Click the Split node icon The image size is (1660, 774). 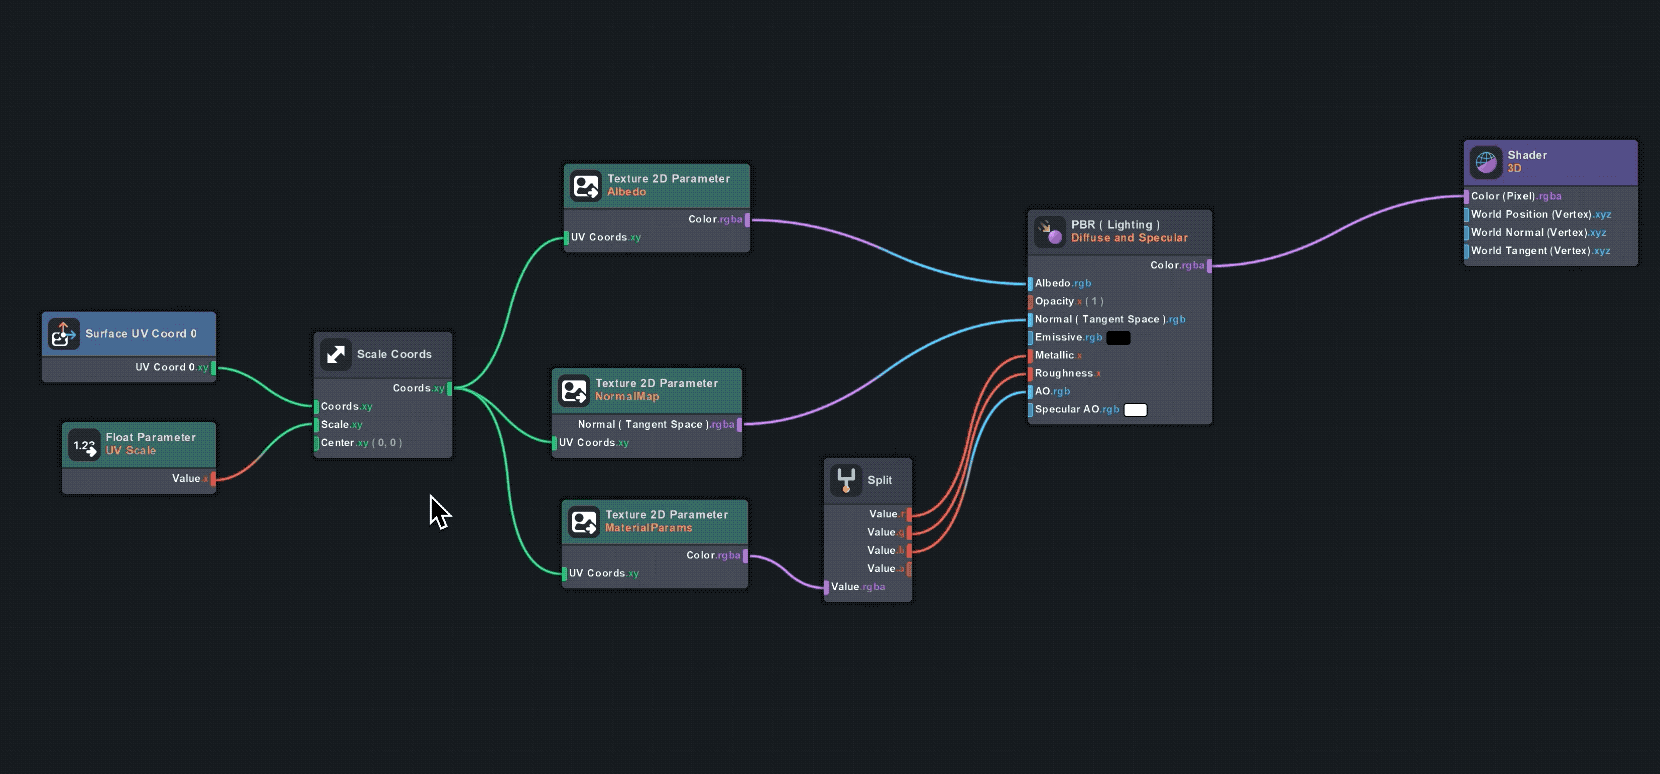(x=846, y=480)
